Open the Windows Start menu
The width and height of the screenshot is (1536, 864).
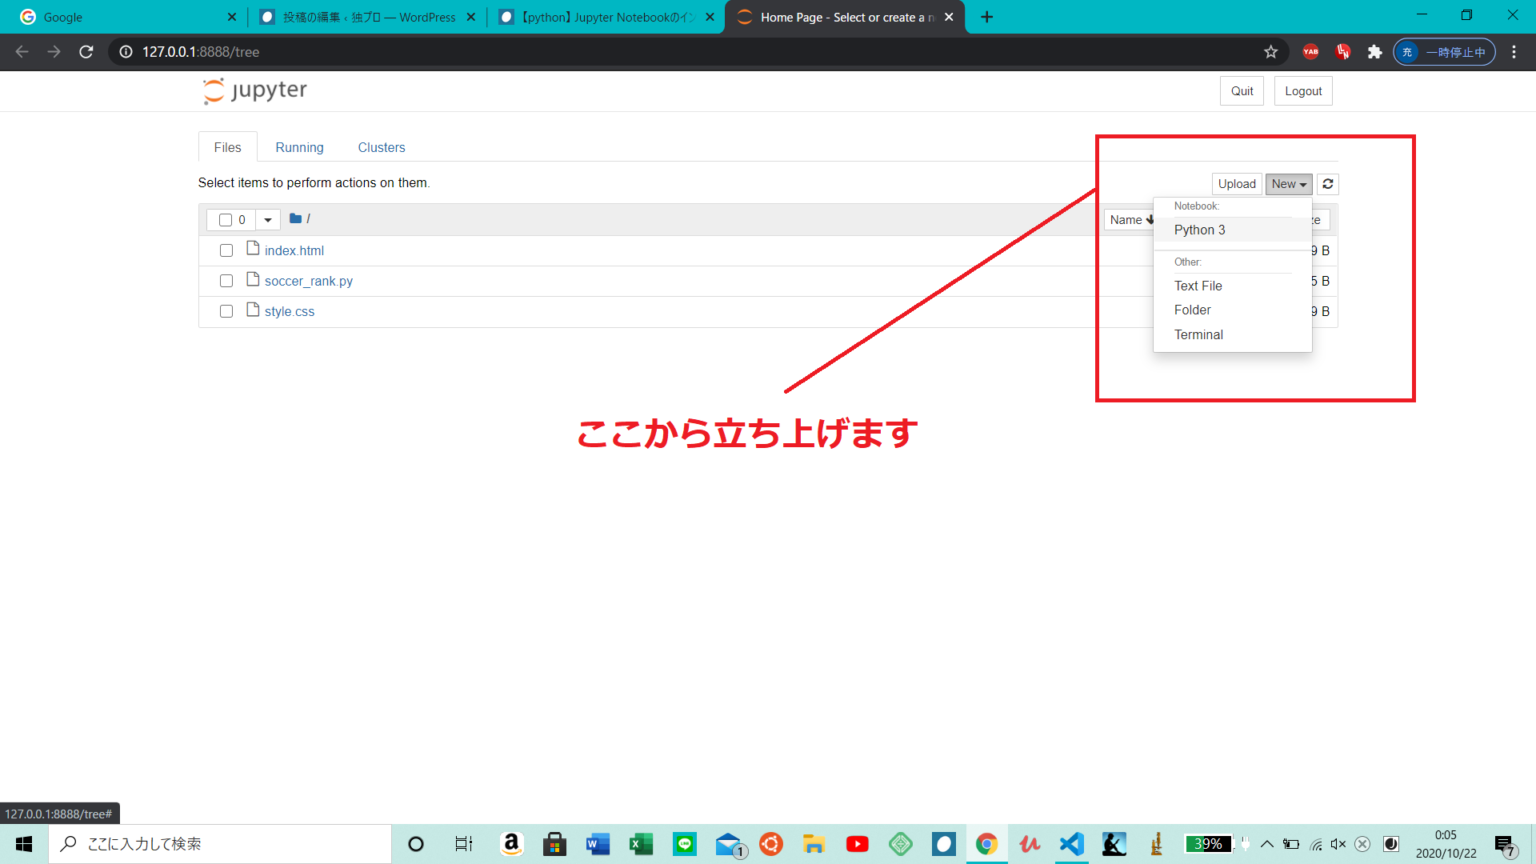(x=23, y=843)
